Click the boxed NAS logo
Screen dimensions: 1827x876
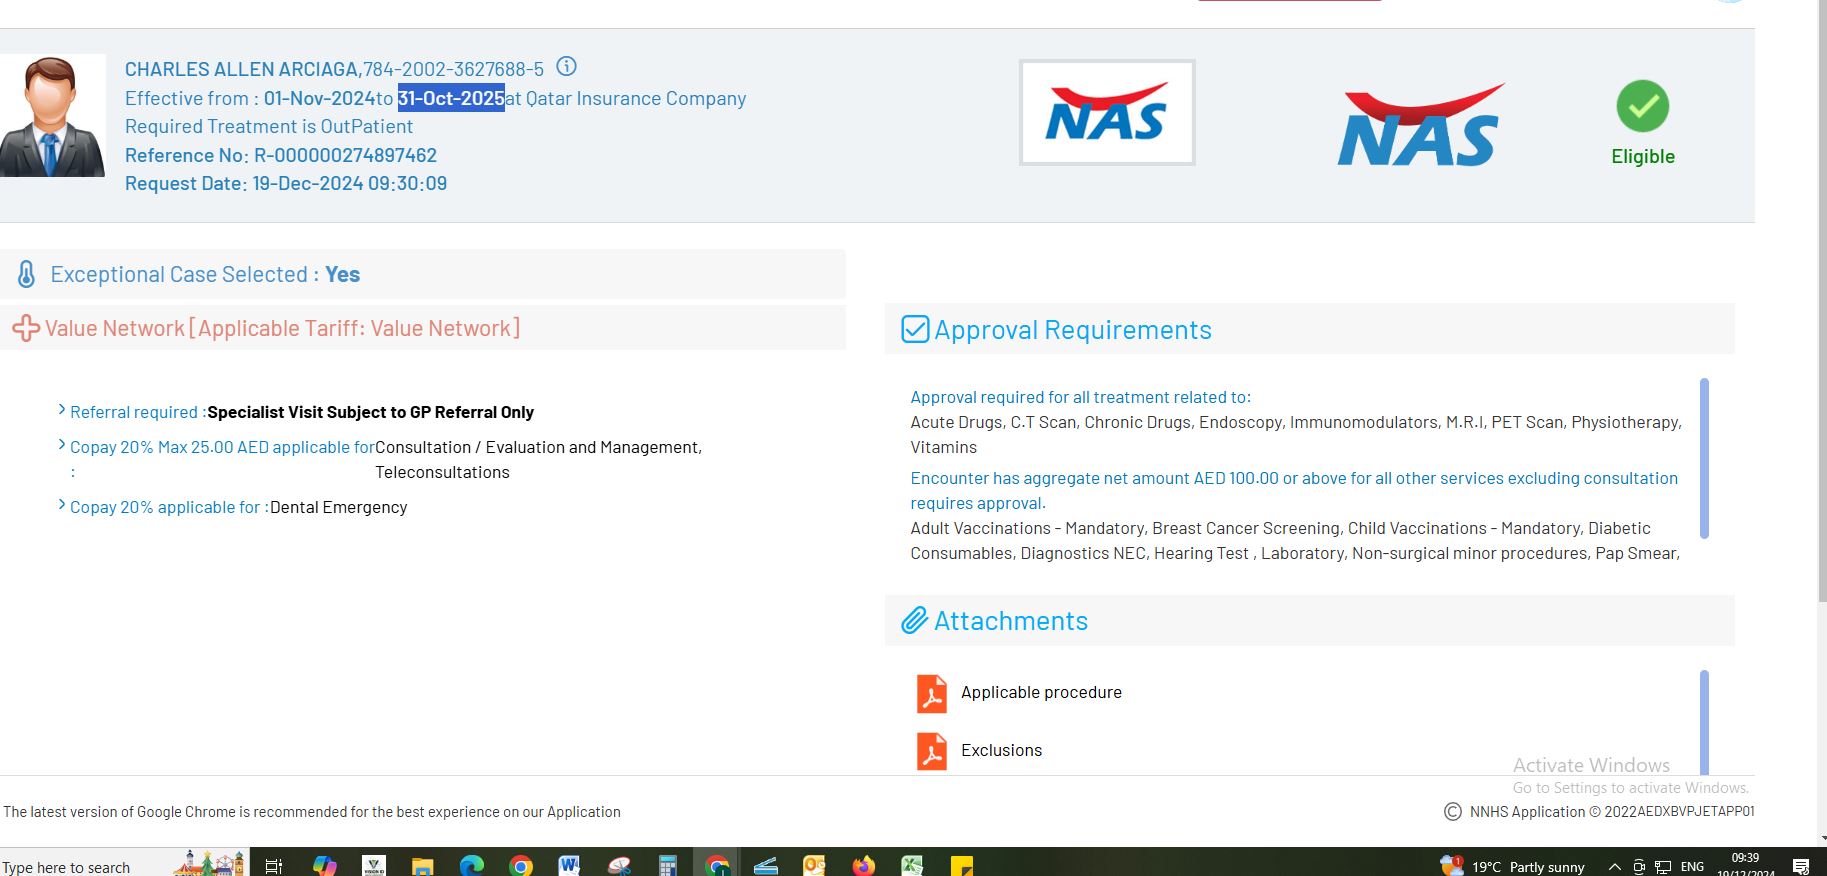click(x=1106, y=113)
